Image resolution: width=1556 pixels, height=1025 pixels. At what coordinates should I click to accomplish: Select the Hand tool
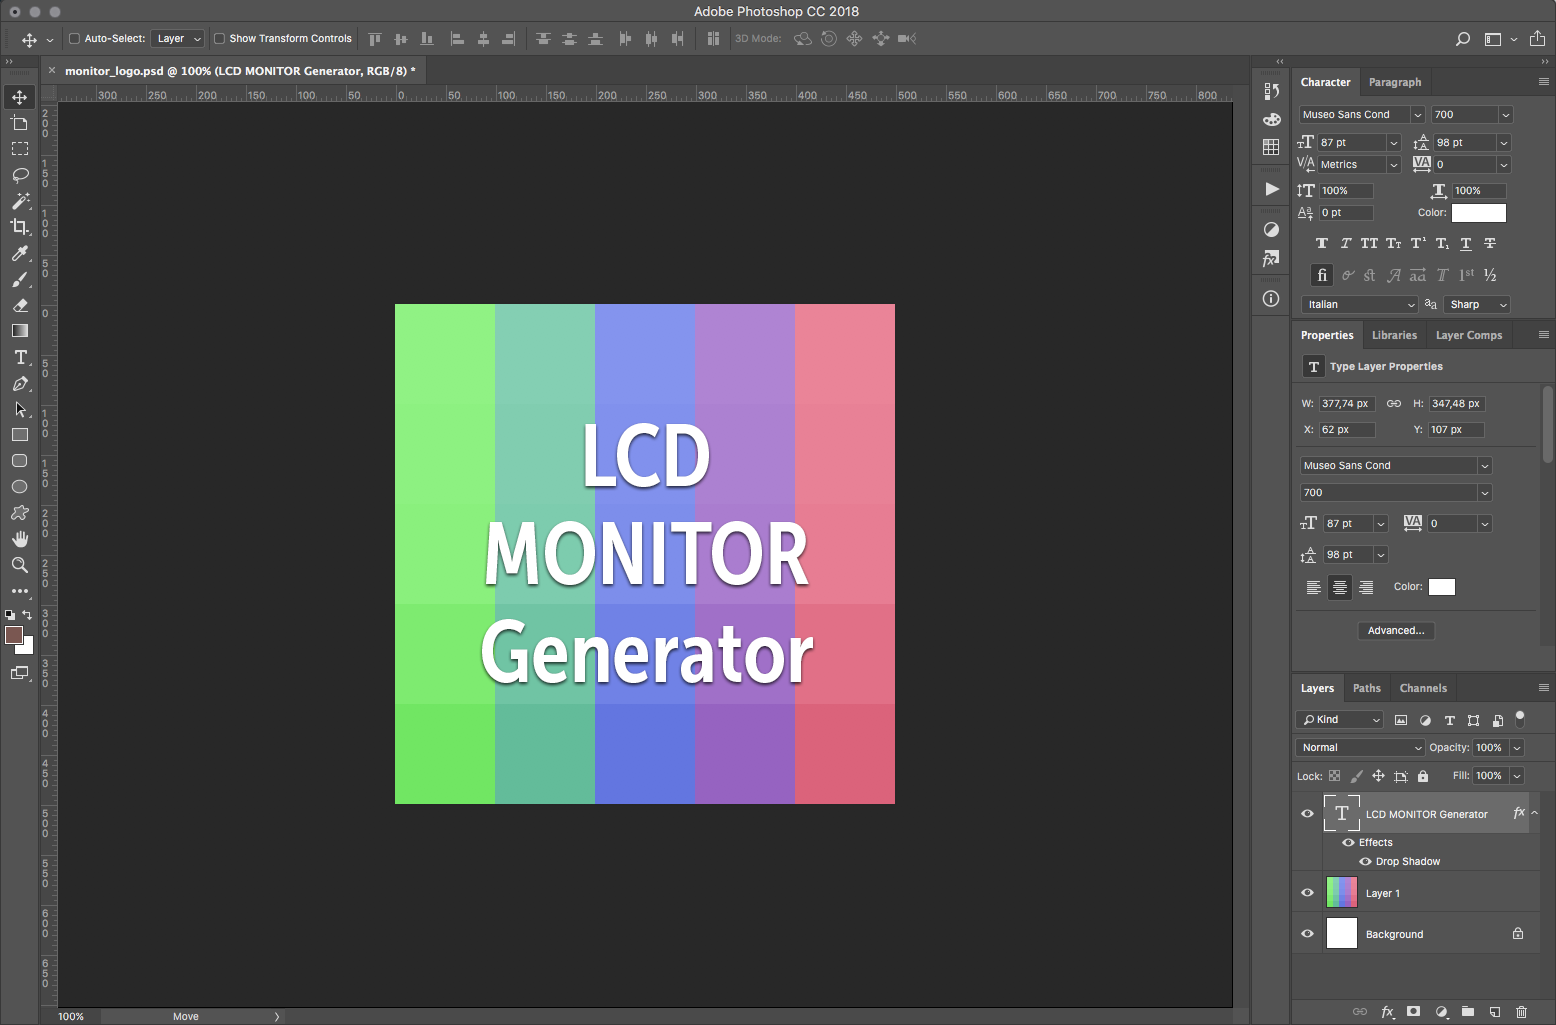click(x=20, y=539)
